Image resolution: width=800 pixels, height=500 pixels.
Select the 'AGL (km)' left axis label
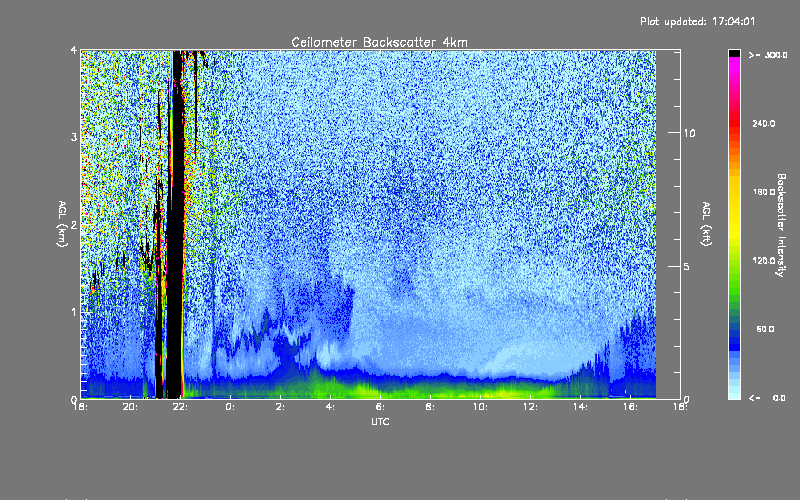(62, 224)
